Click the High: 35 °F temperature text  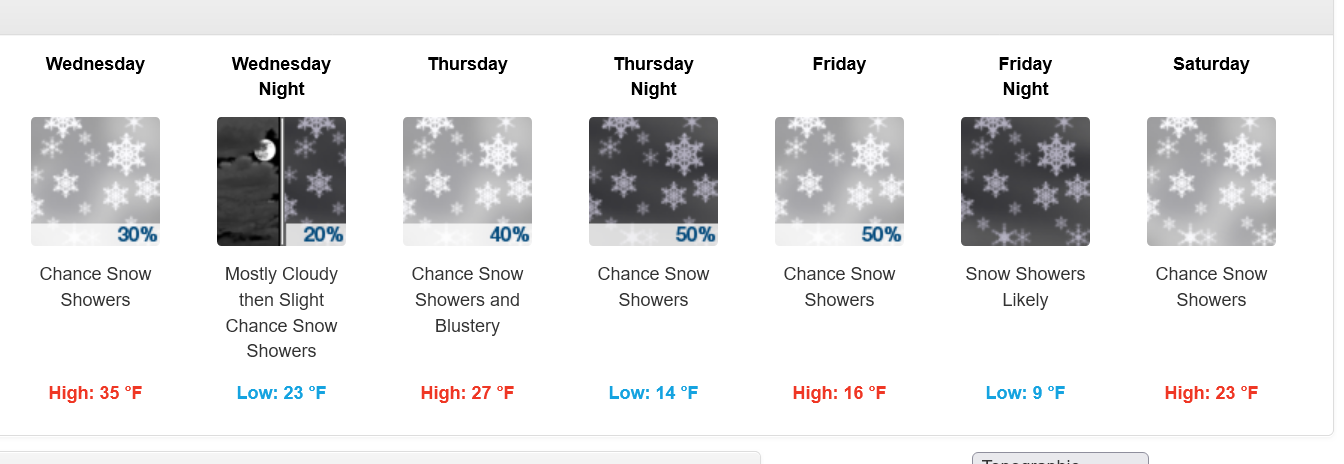(95, 393)
